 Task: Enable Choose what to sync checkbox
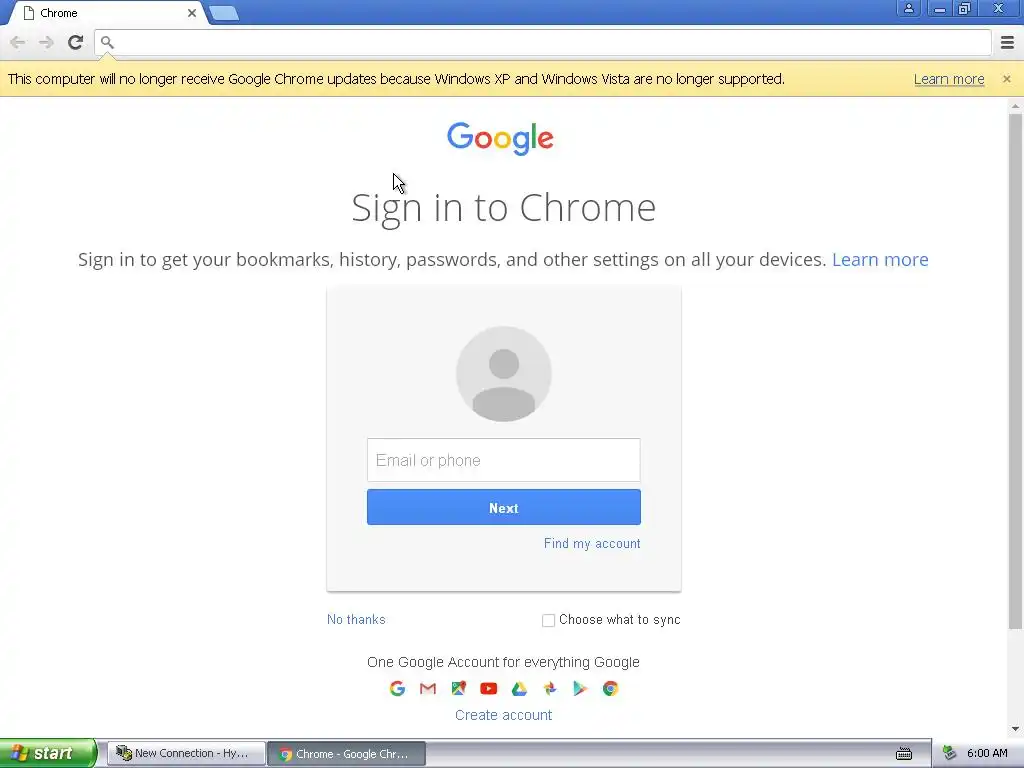click(x=549, y=620)
